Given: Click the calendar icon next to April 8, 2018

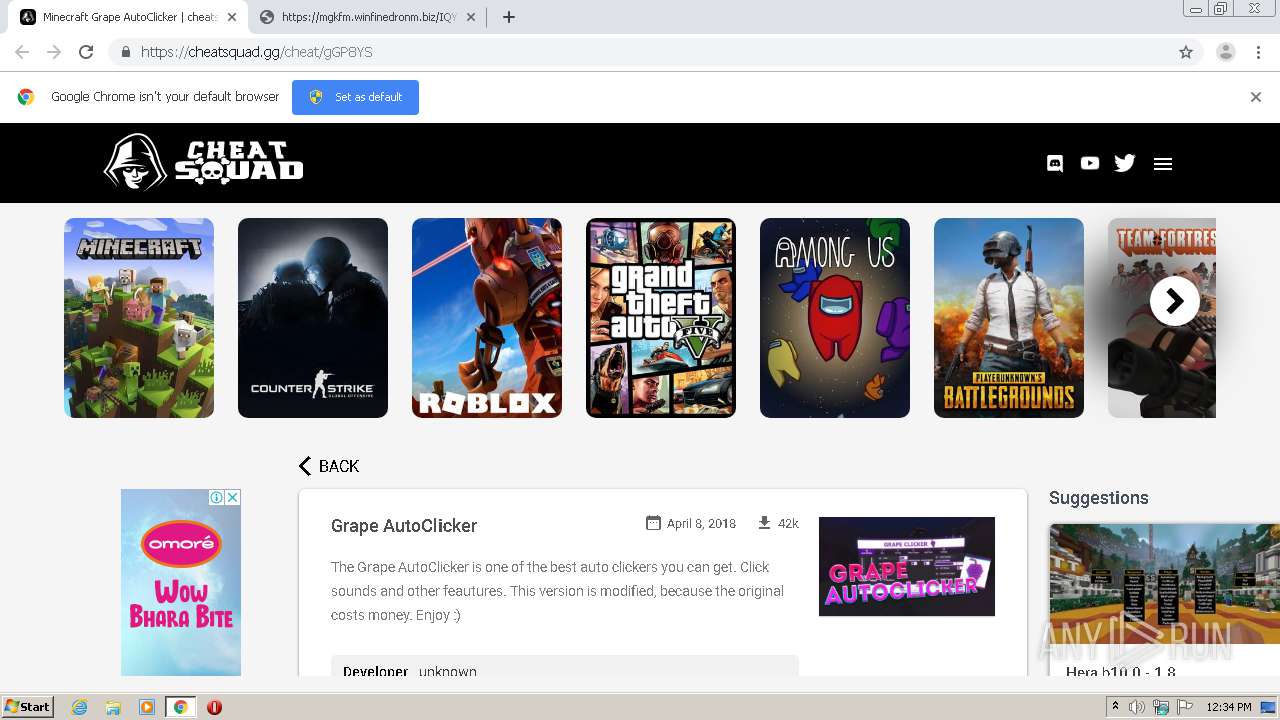Looking at the screenshot, I should pyautogui.click(x=653, y=523).
